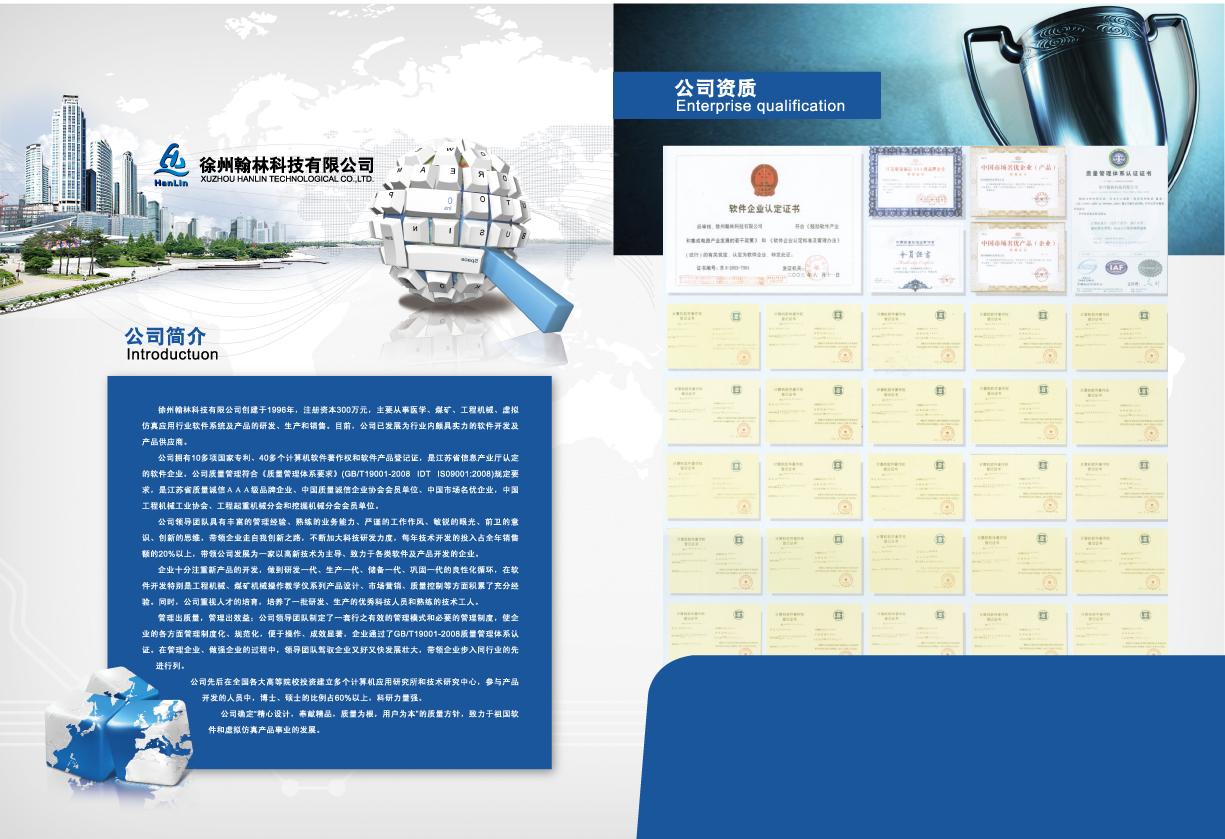Viewport: 1225px width, 839px height.
Task: Click paragraph starting 企业十分注重新产品的开发
Action: (330, 585)
